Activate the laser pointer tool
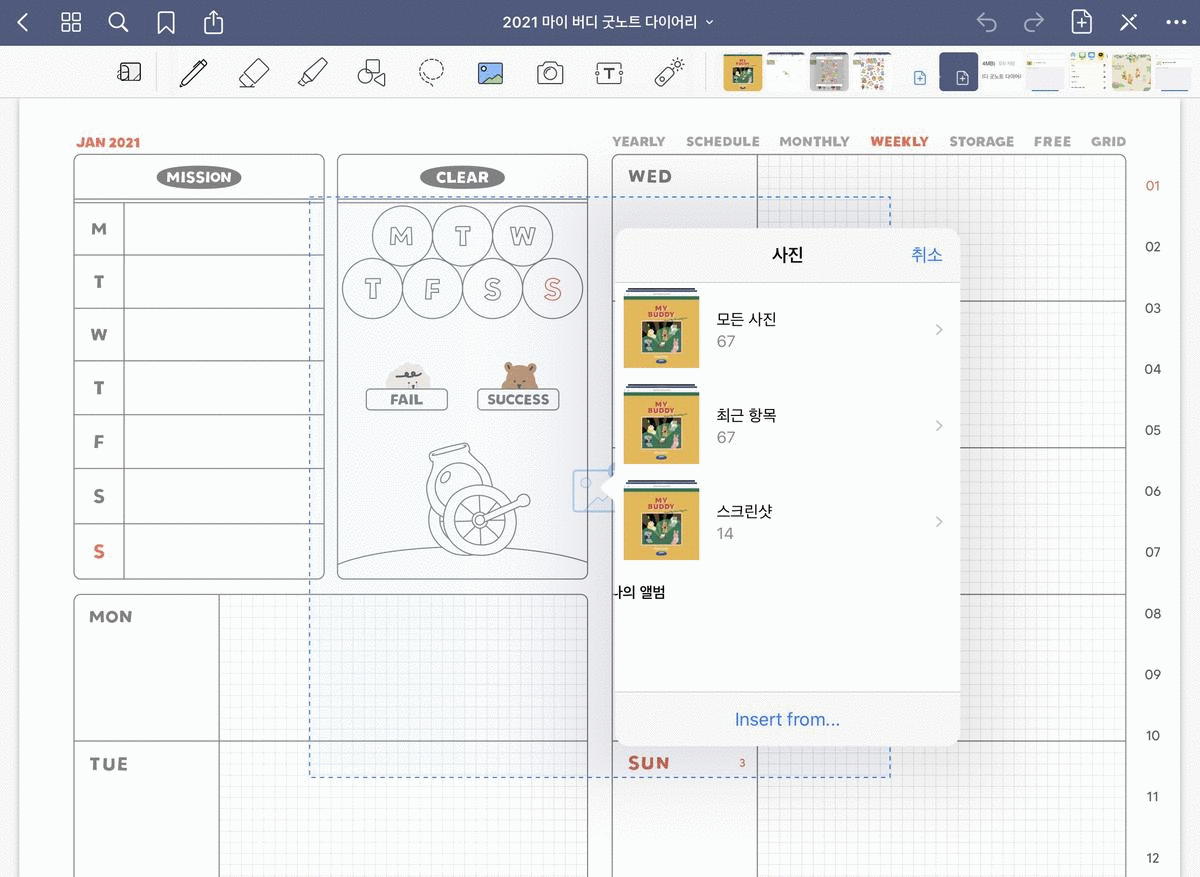This screenshot has height=877, width=1200. [668, 73]
